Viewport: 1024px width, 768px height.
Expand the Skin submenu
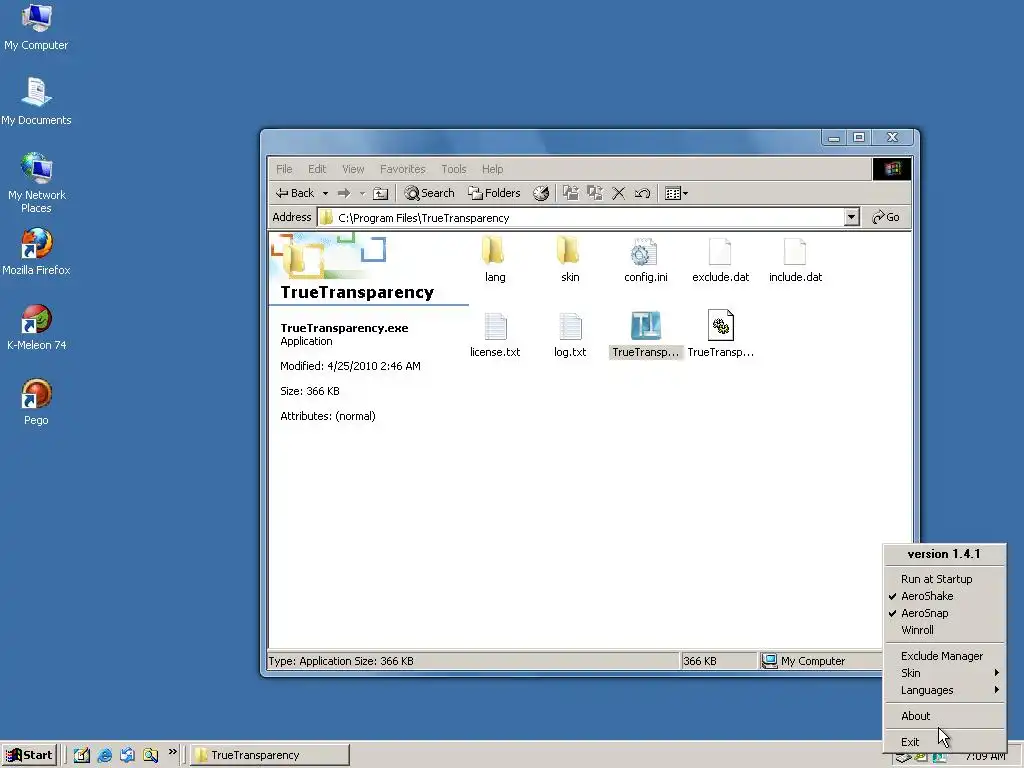944,673
